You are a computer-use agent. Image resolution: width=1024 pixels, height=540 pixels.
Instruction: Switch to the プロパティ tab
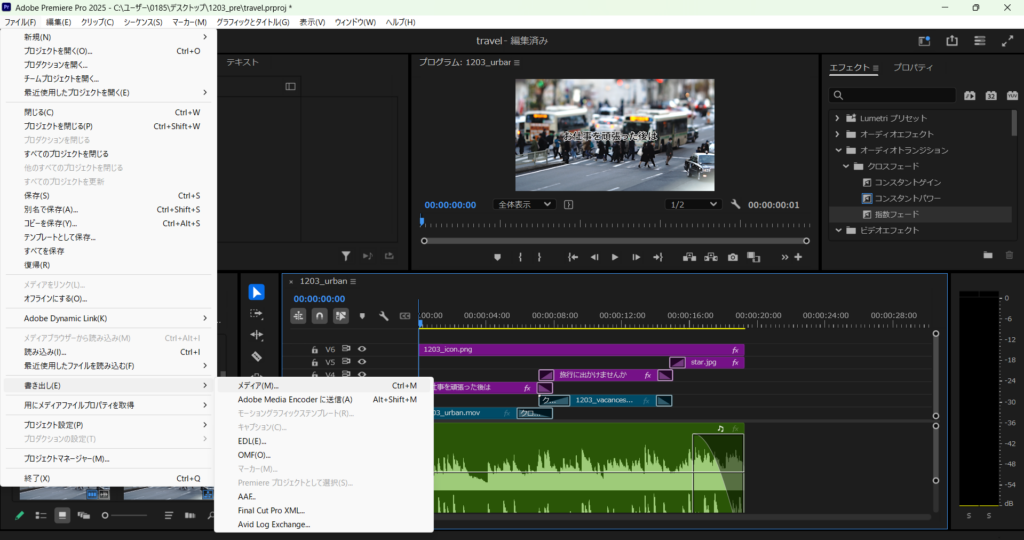(x=913, y=68)
